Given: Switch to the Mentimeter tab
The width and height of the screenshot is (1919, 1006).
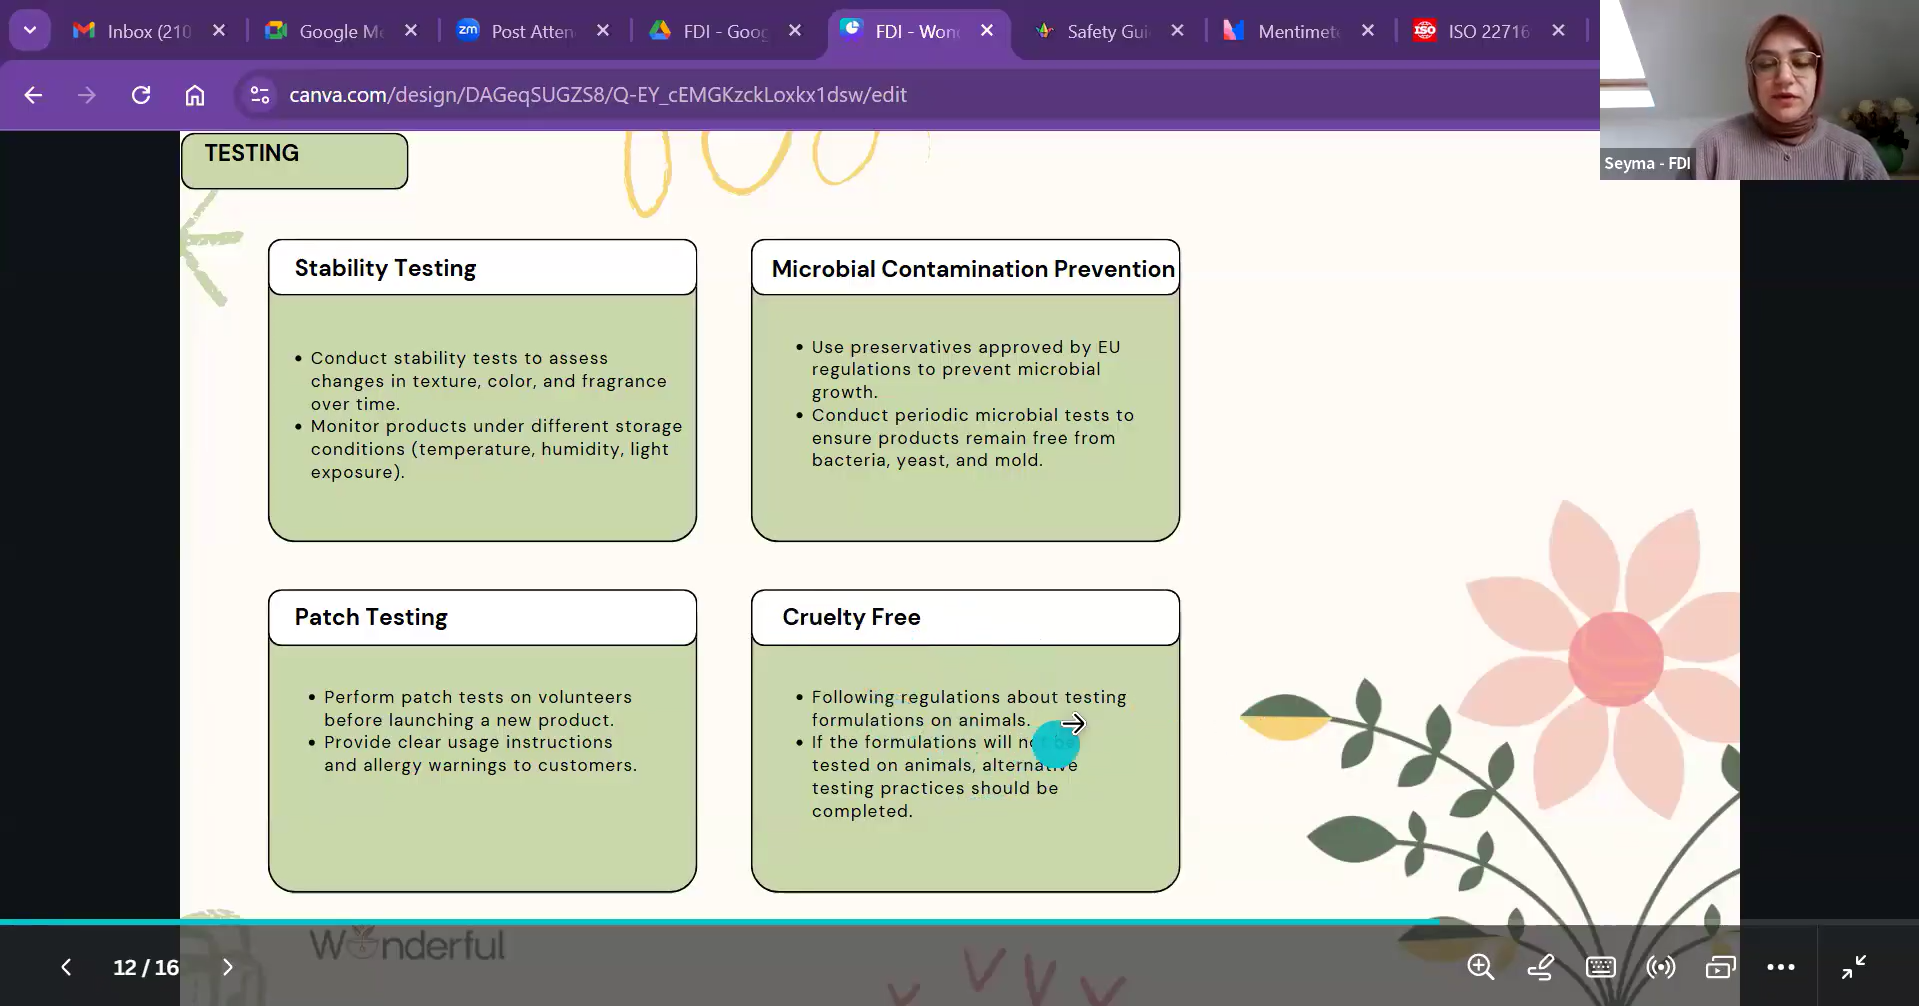Looking at the screenshot, I should pyautogui.click(x=1296, y=31).
